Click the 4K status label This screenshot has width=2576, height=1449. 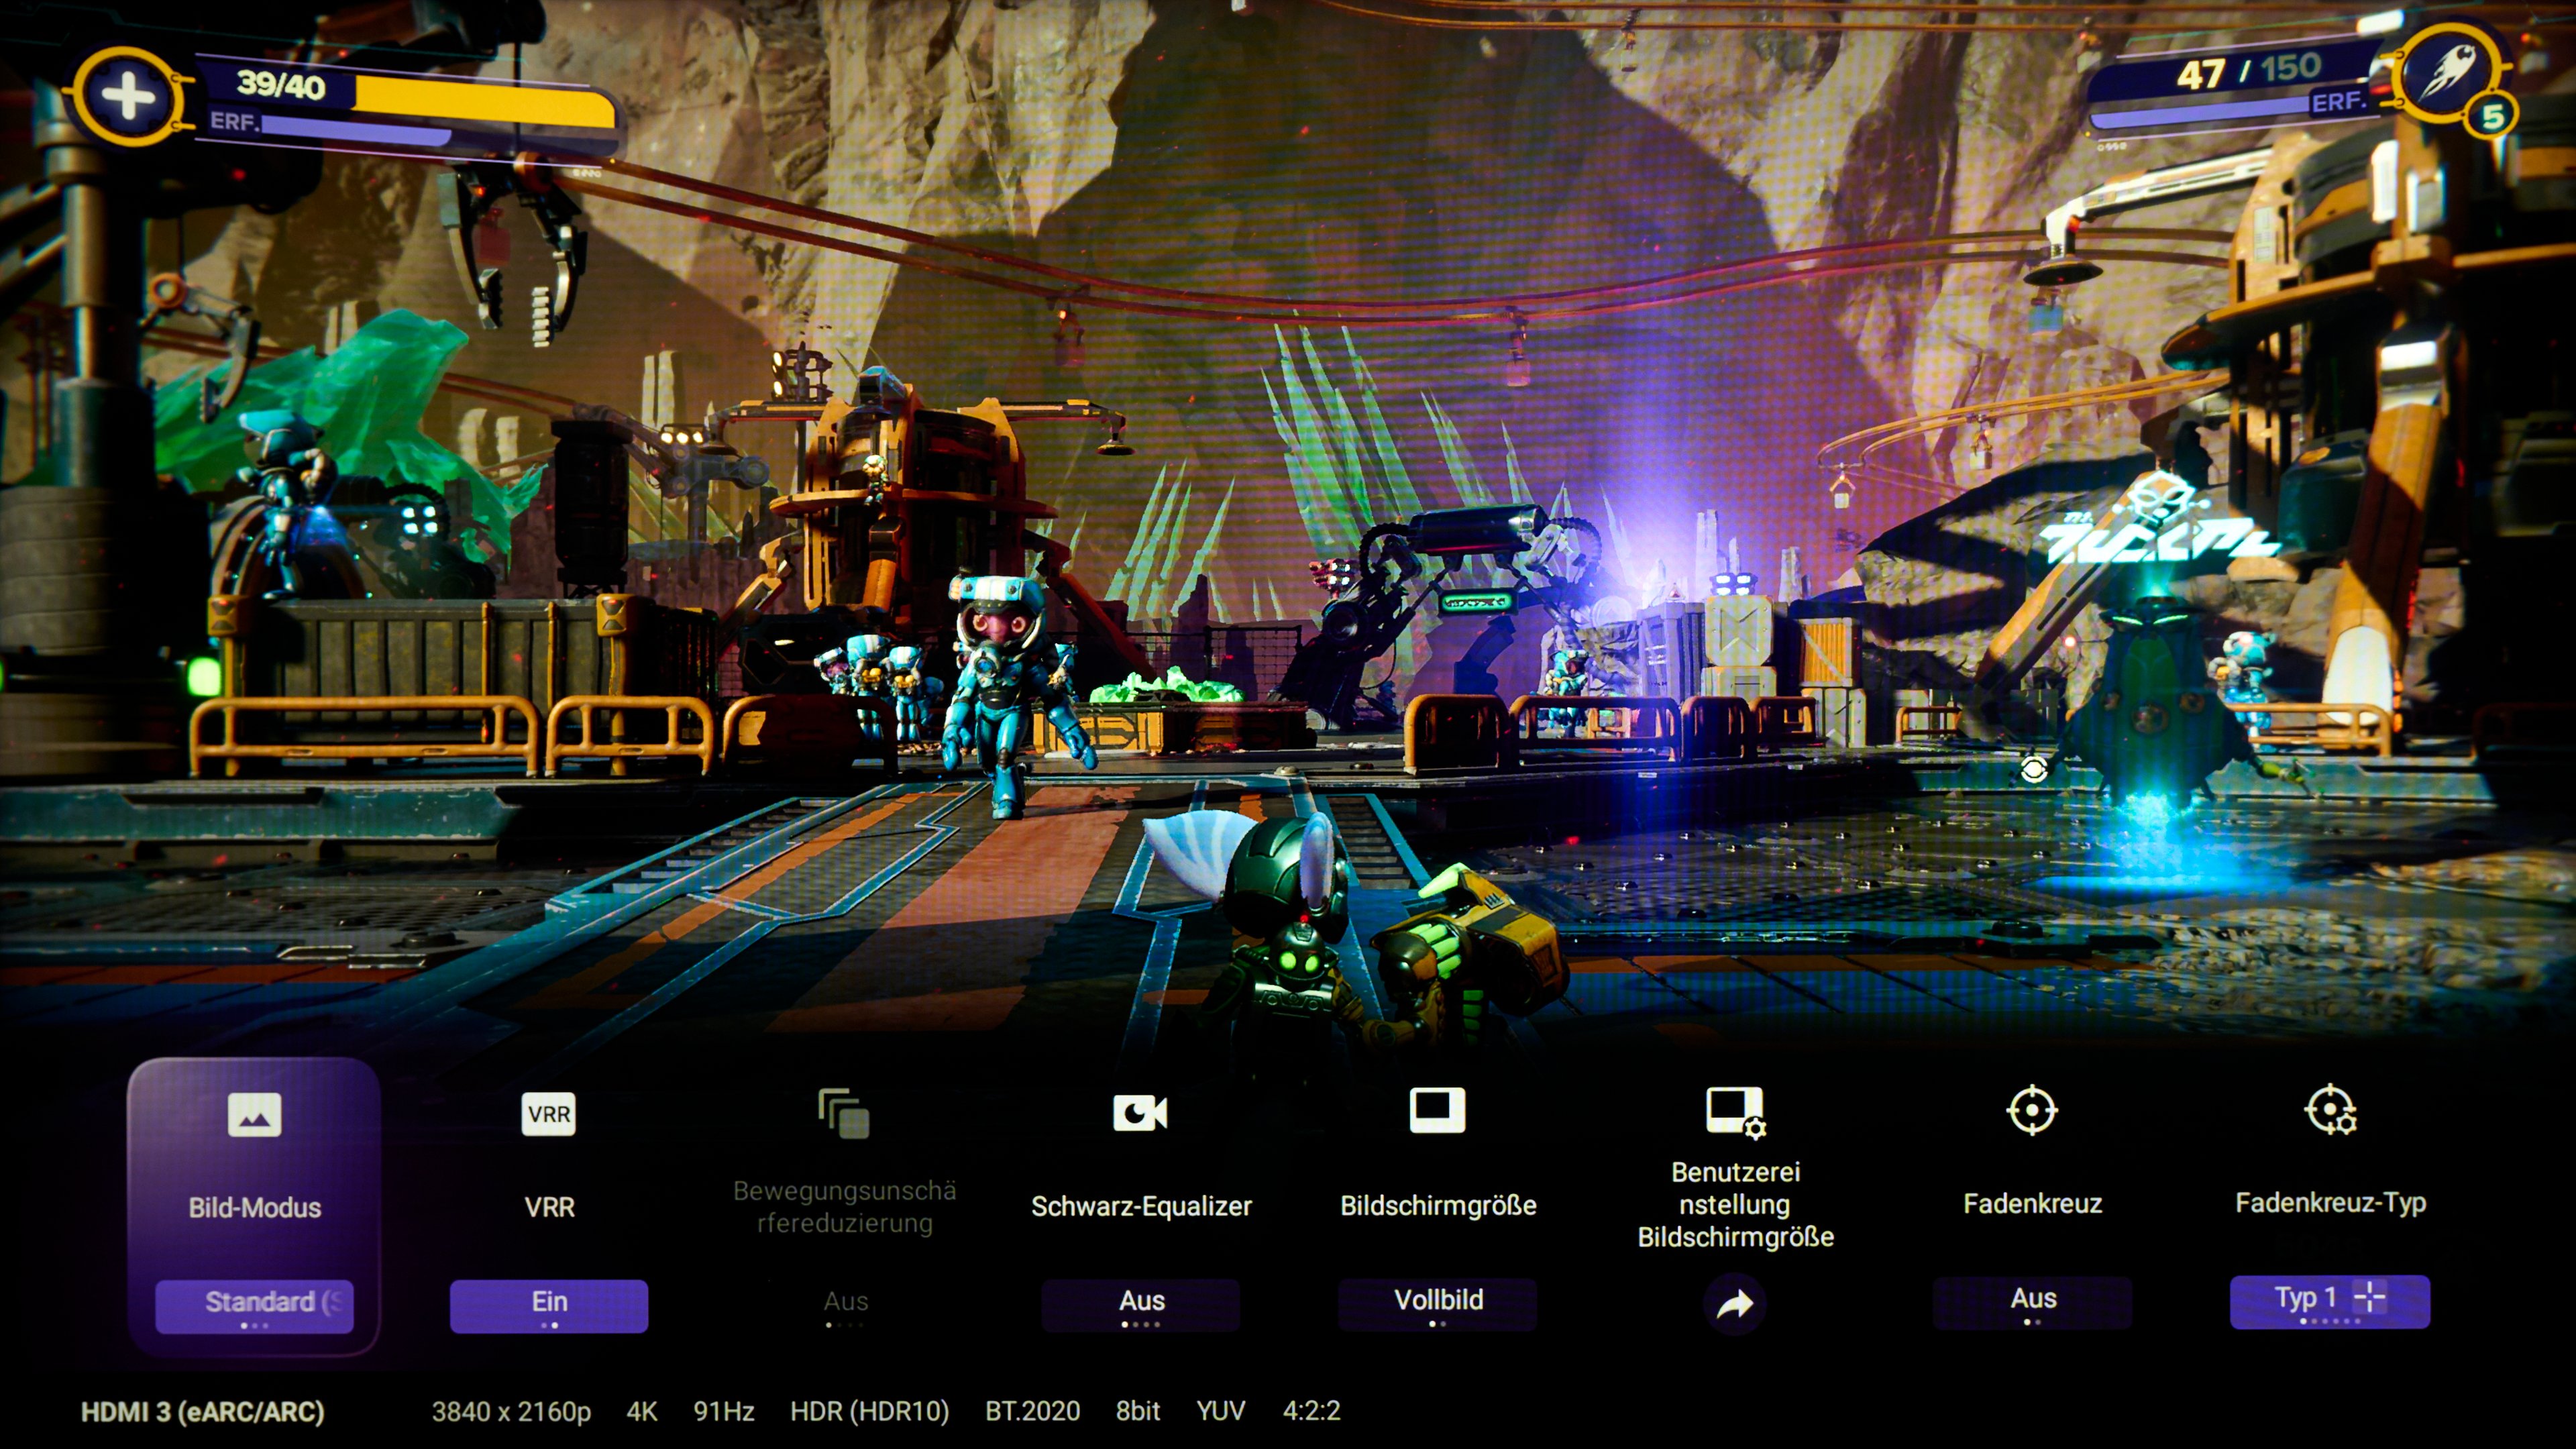pyautogui.click(x=641, y=1411)
